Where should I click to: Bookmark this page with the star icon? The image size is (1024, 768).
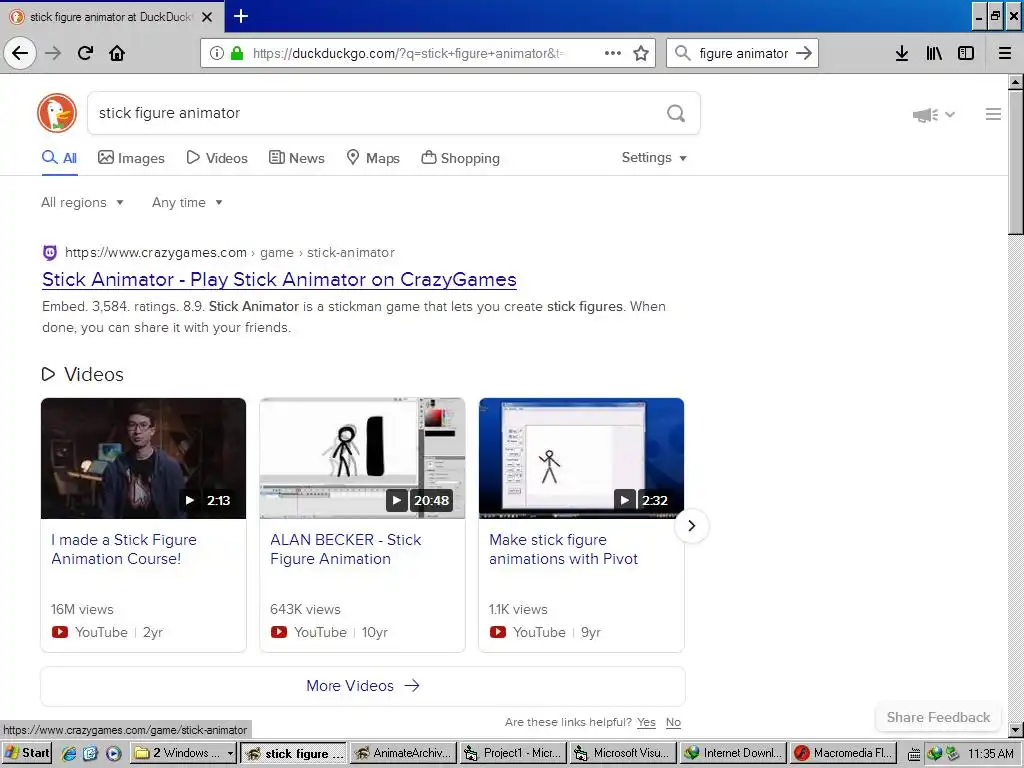641,53
